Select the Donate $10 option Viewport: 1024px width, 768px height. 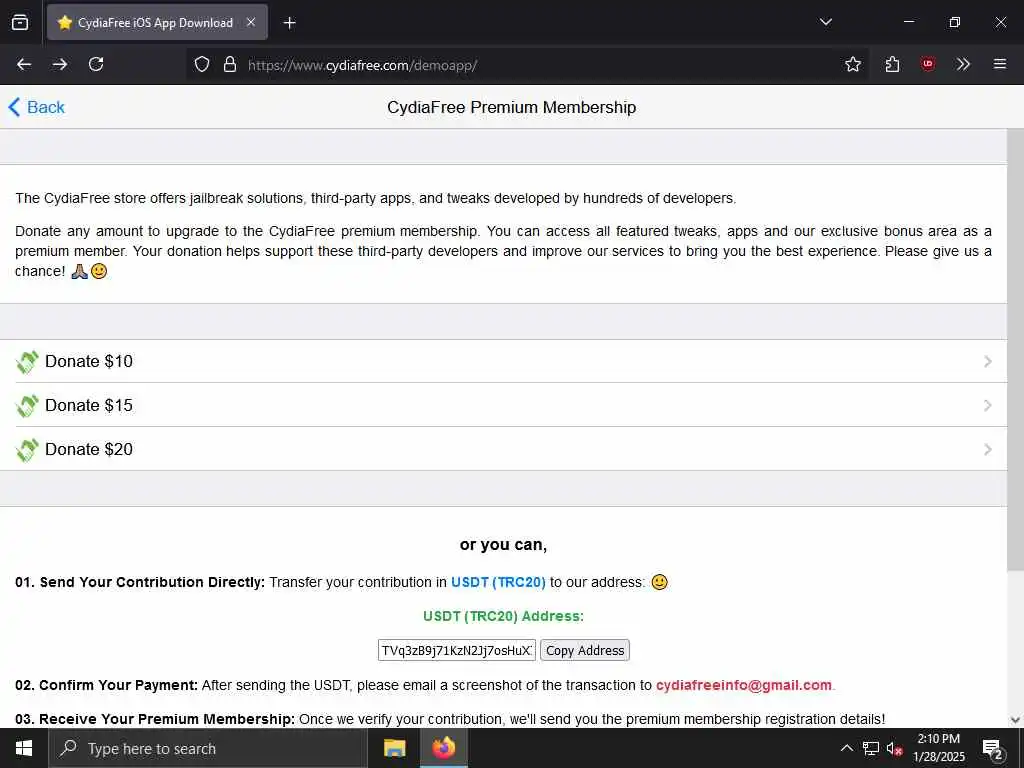click(x=503, y=361)
